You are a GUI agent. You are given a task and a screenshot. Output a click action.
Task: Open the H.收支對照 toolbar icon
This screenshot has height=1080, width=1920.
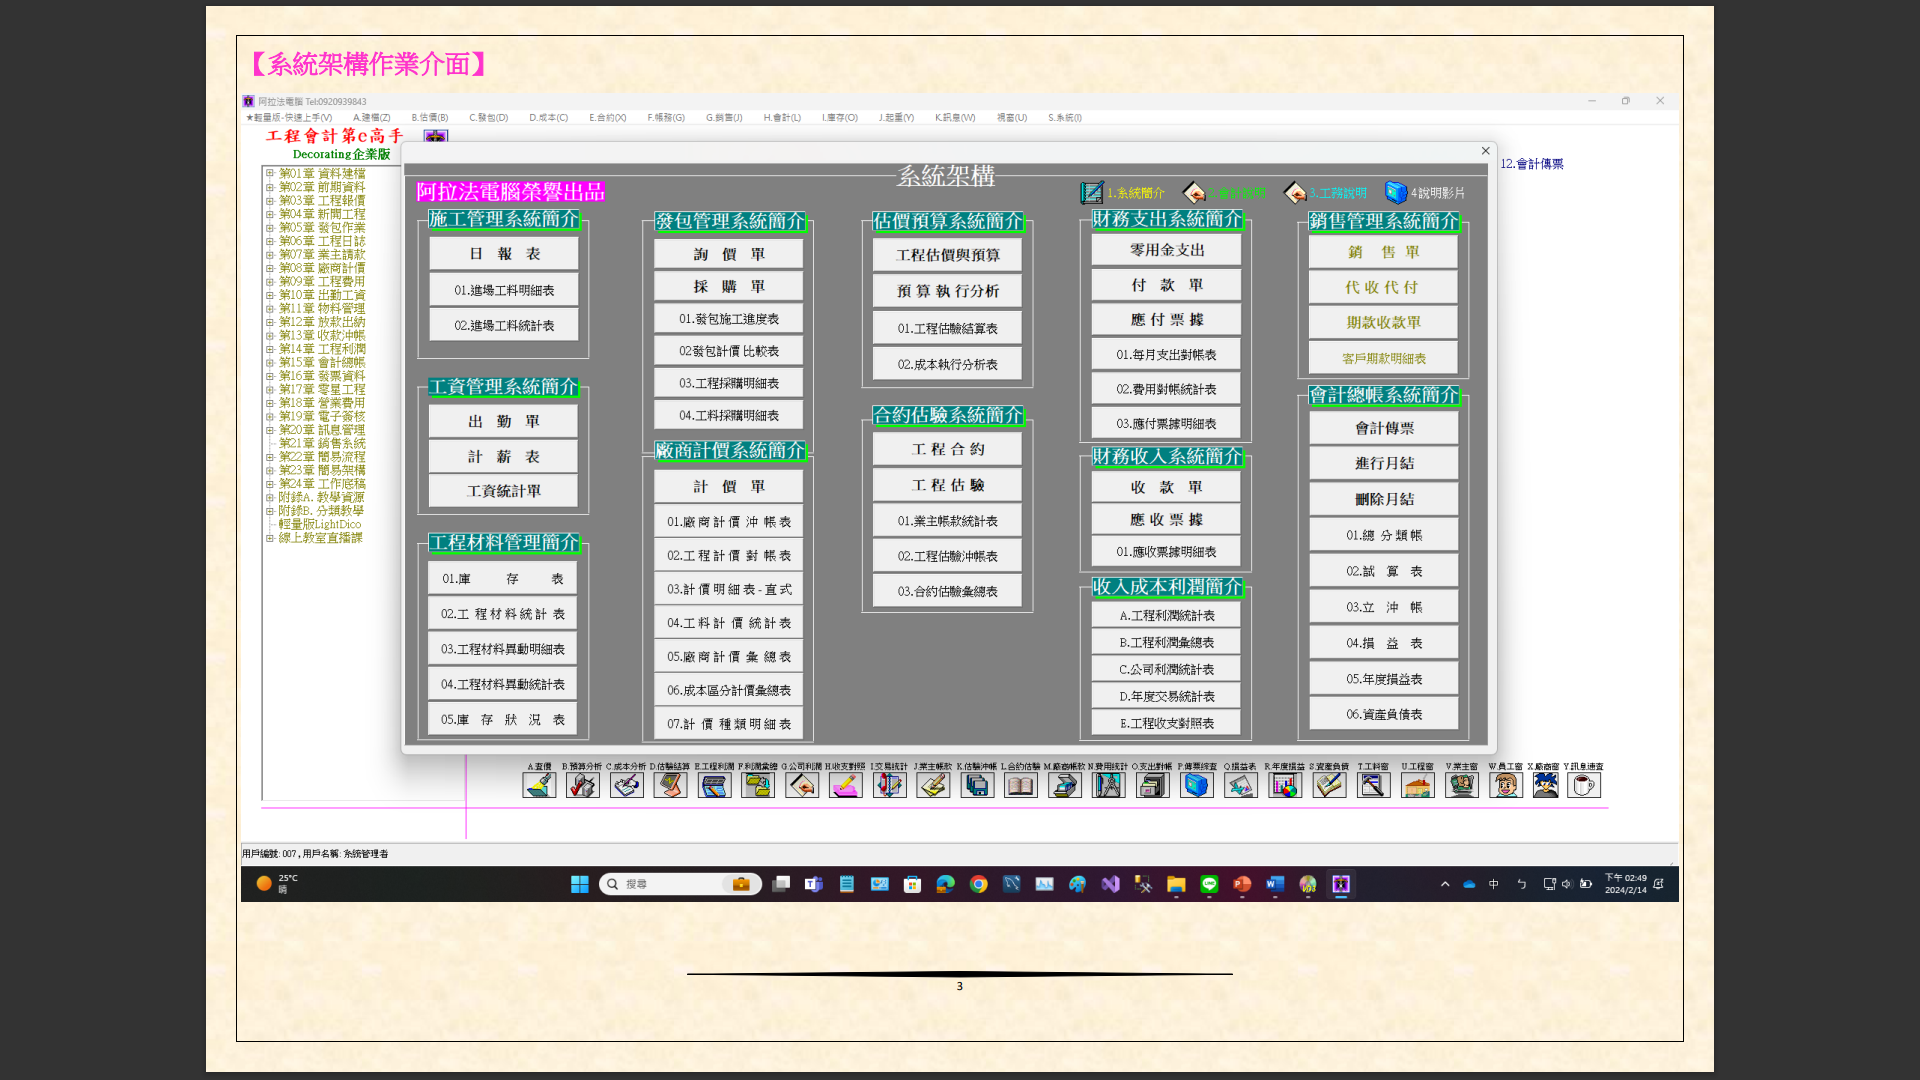[x=846, y=785]
